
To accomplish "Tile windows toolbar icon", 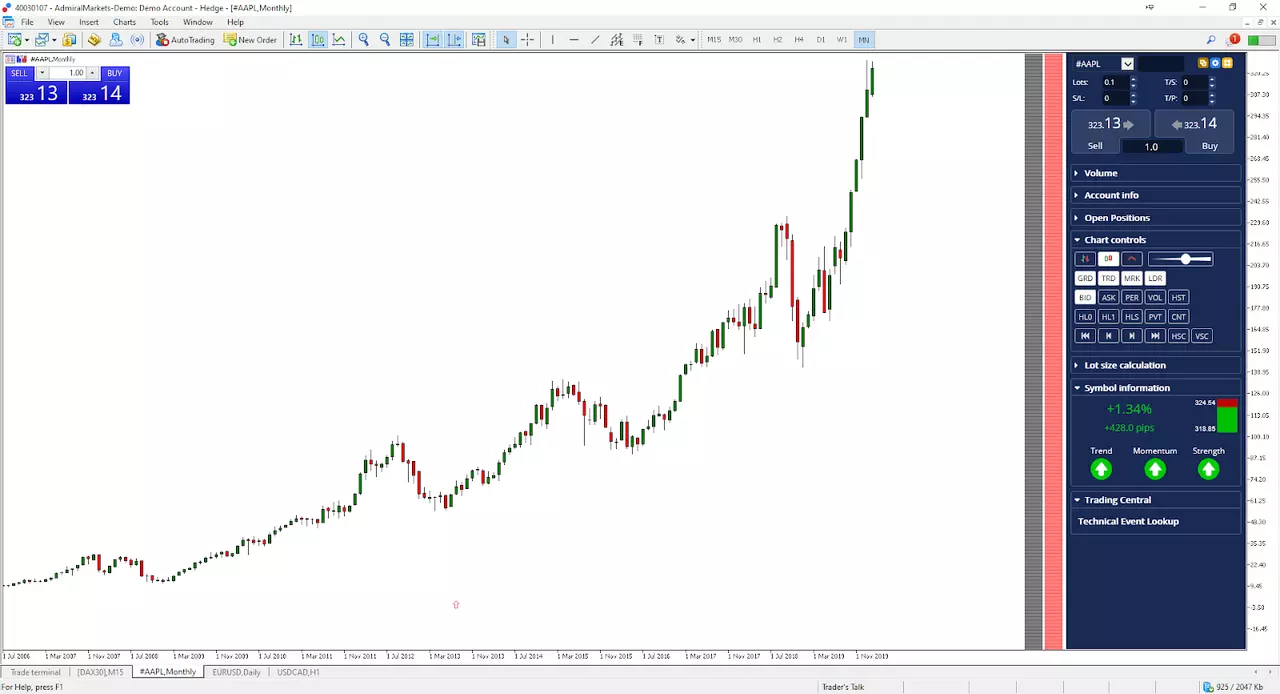I will (x=407, y=40).
